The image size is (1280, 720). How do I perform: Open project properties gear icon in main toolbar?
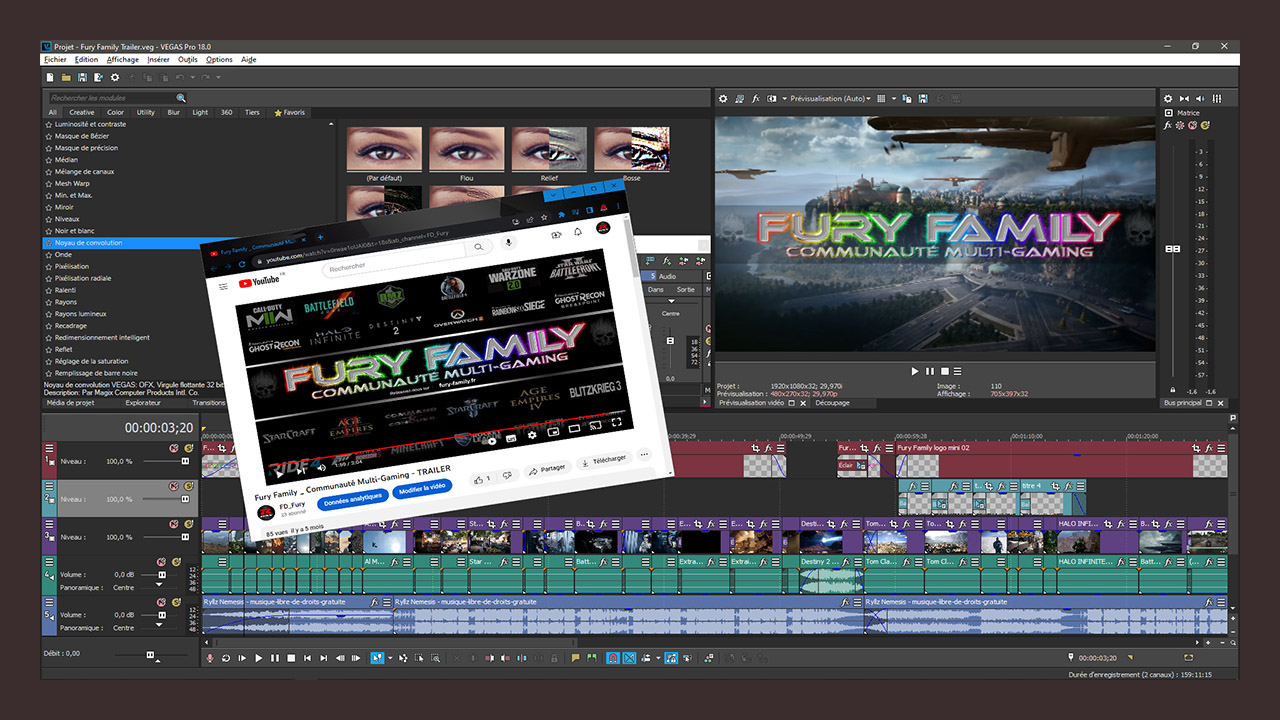(115, 77)
